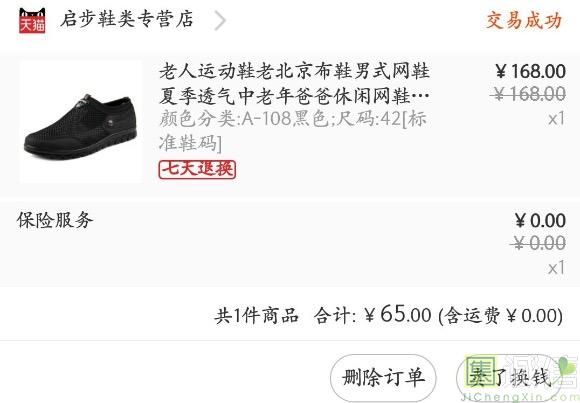The height and width of the screenshot is (403, 580).
Task: Open the 启步鞋类专营店 store page
Action: click(x=127, y=19)
